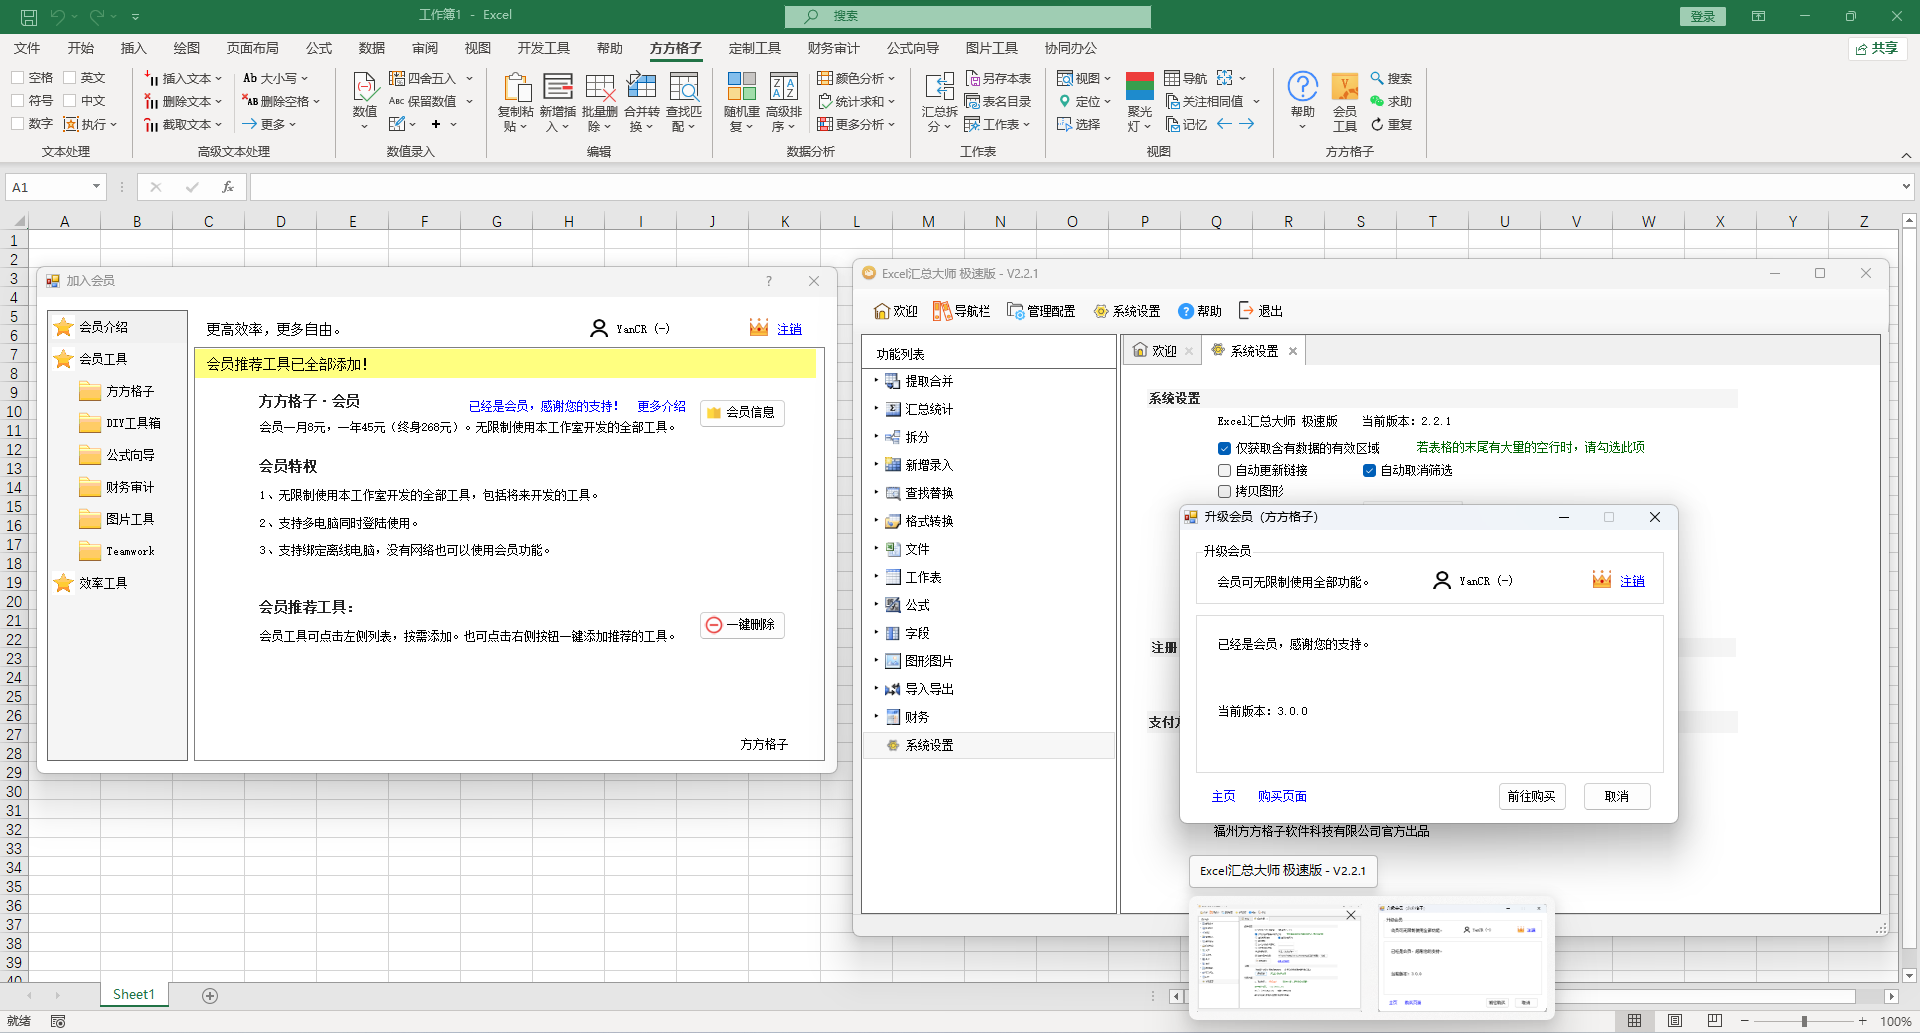The width and height of the screenshot is (1920, 1033).
Task: Open the 开发工具 ribbon tab
Action: coord(543,48)
